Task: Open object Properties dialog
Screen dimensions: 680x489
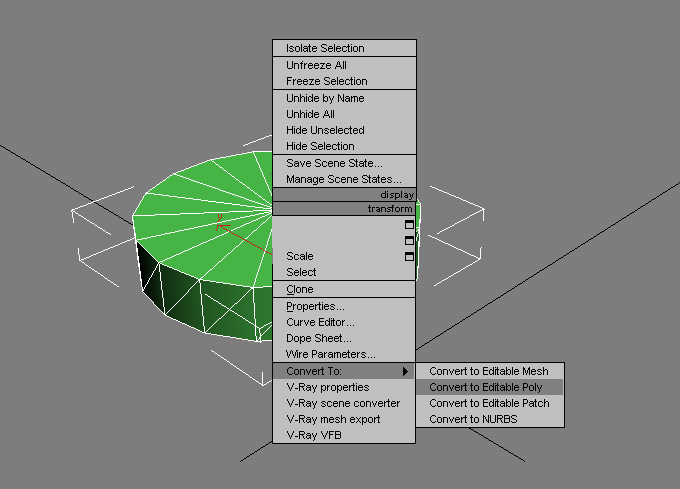Action: click(x=343, y=306)
